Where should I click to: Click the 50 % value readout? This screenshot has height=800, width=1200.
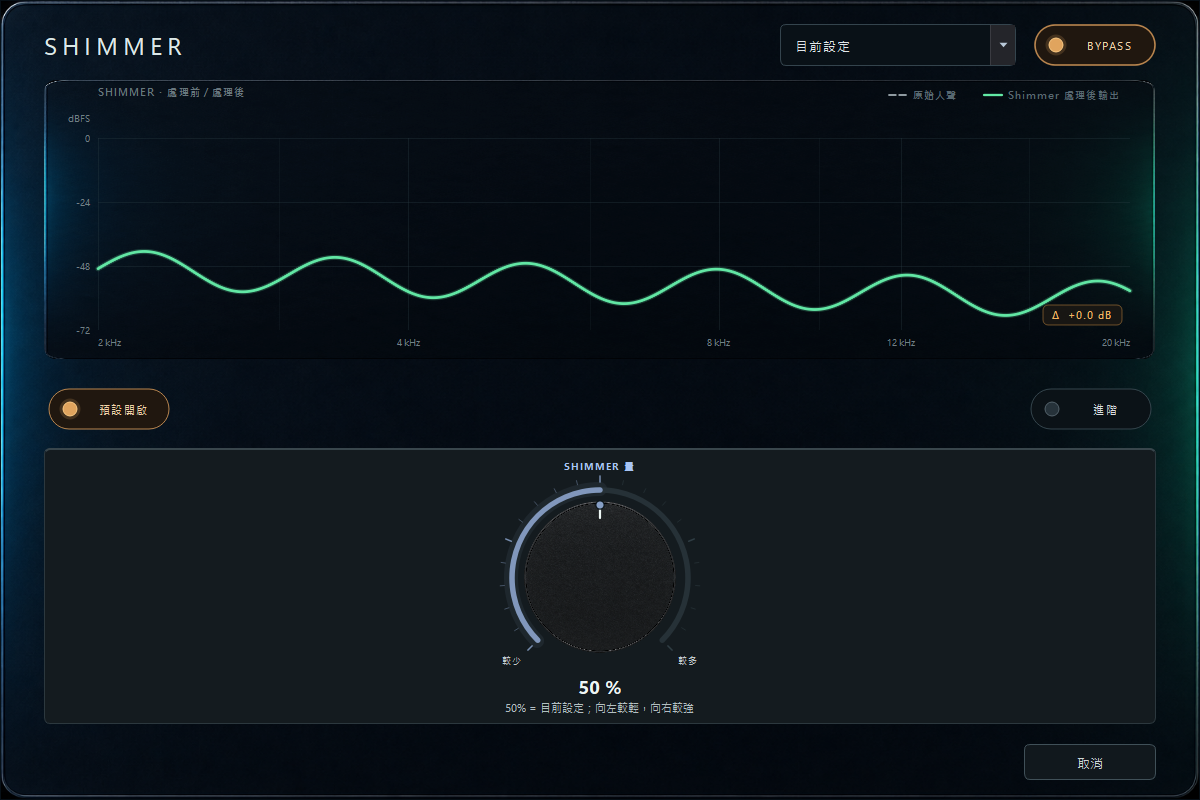pyautogui.click(x=600, y=688)
